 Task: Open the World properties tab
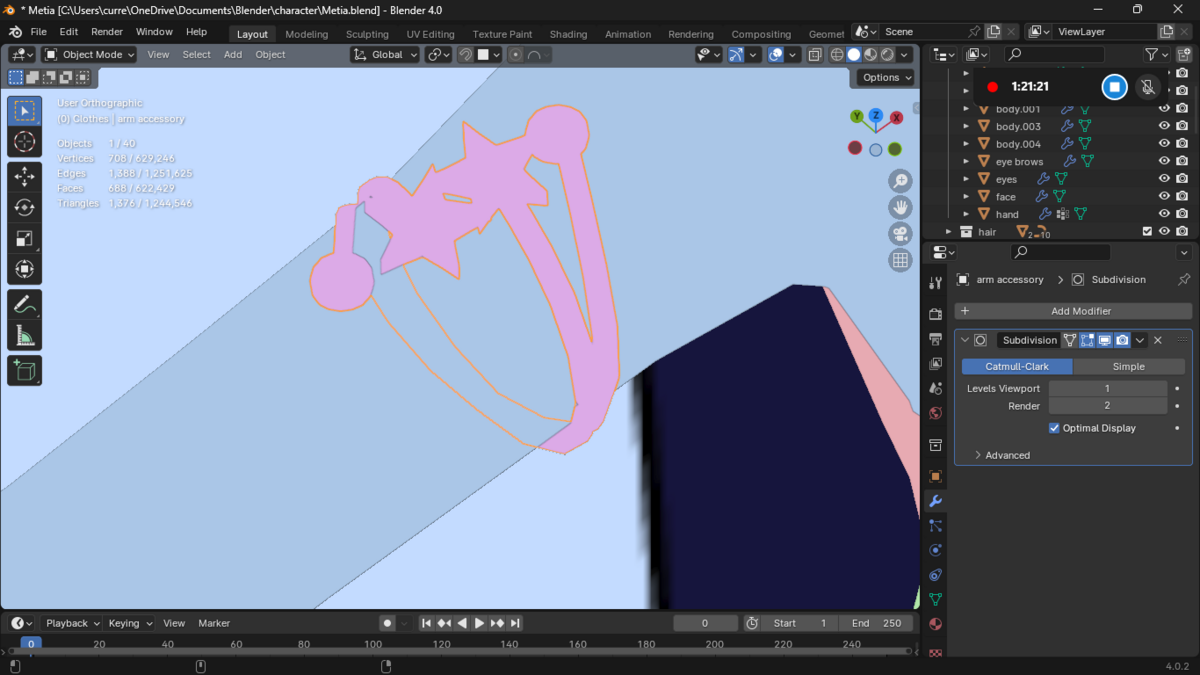coord(935,413)
